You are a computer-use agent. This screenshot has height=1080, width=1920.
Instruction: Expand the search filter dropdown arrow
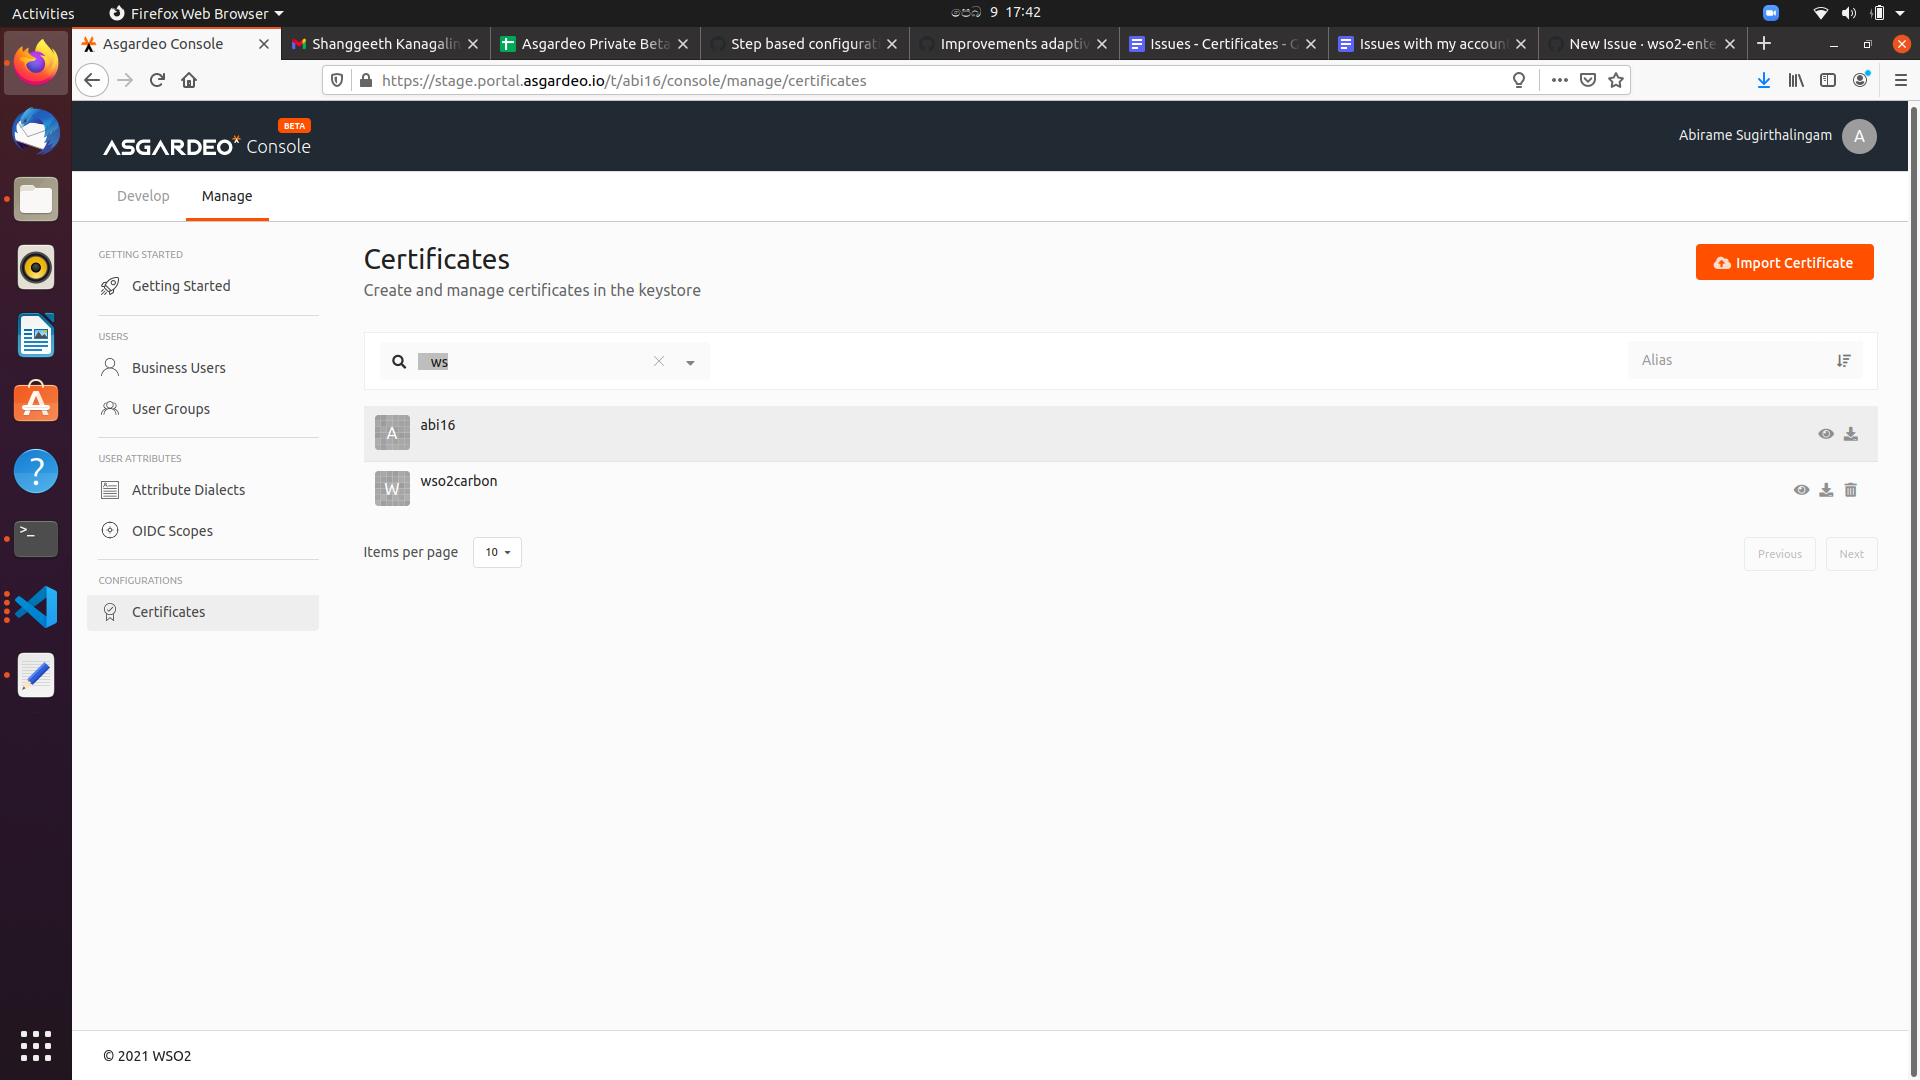pos(690,362)
